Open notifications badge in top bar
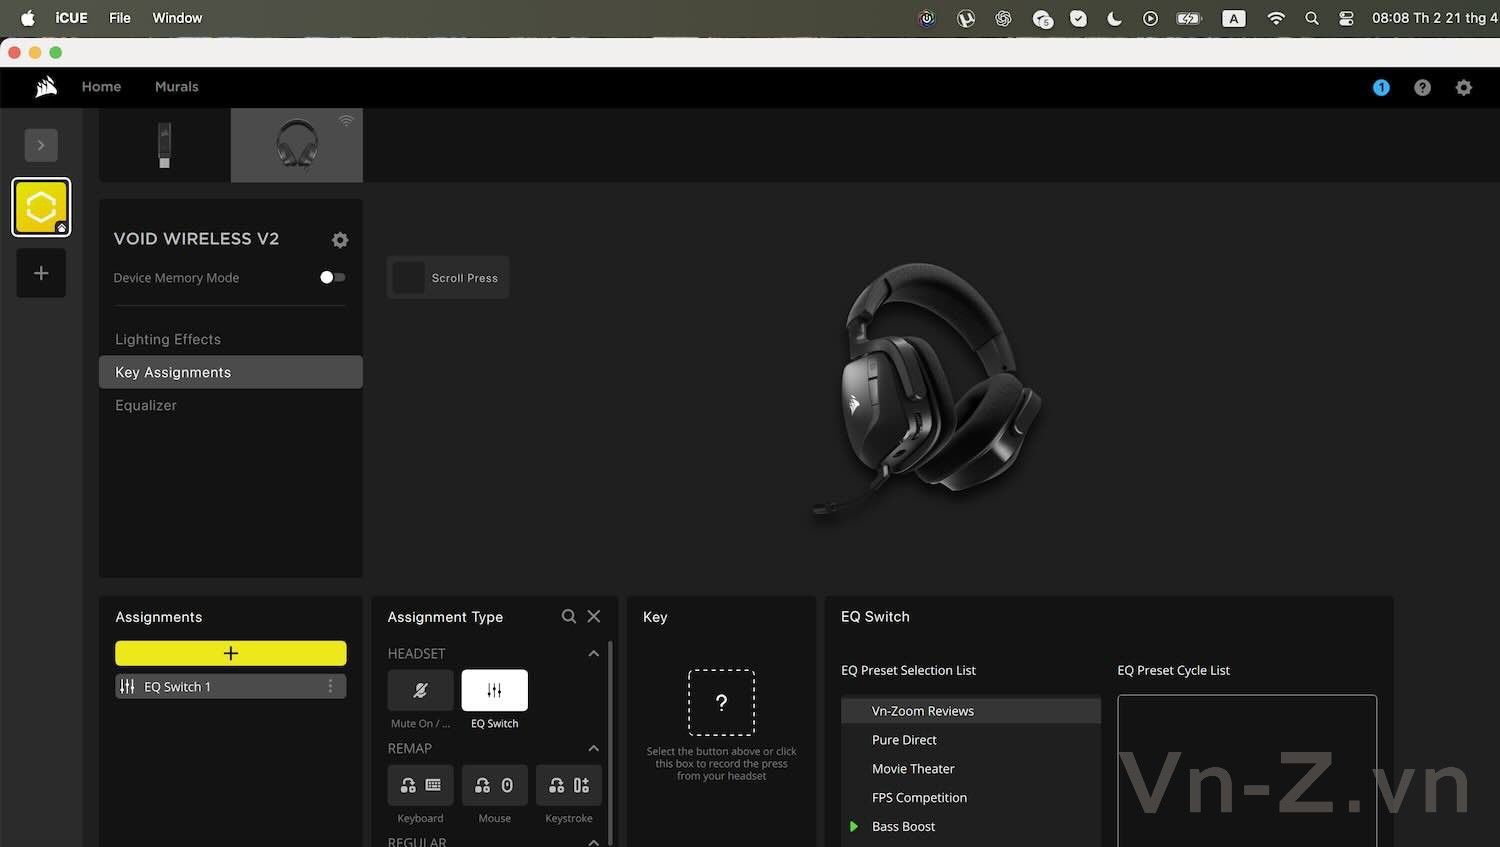The width and height of the screenshot is (1500, 847). (x=1381, y=88)
